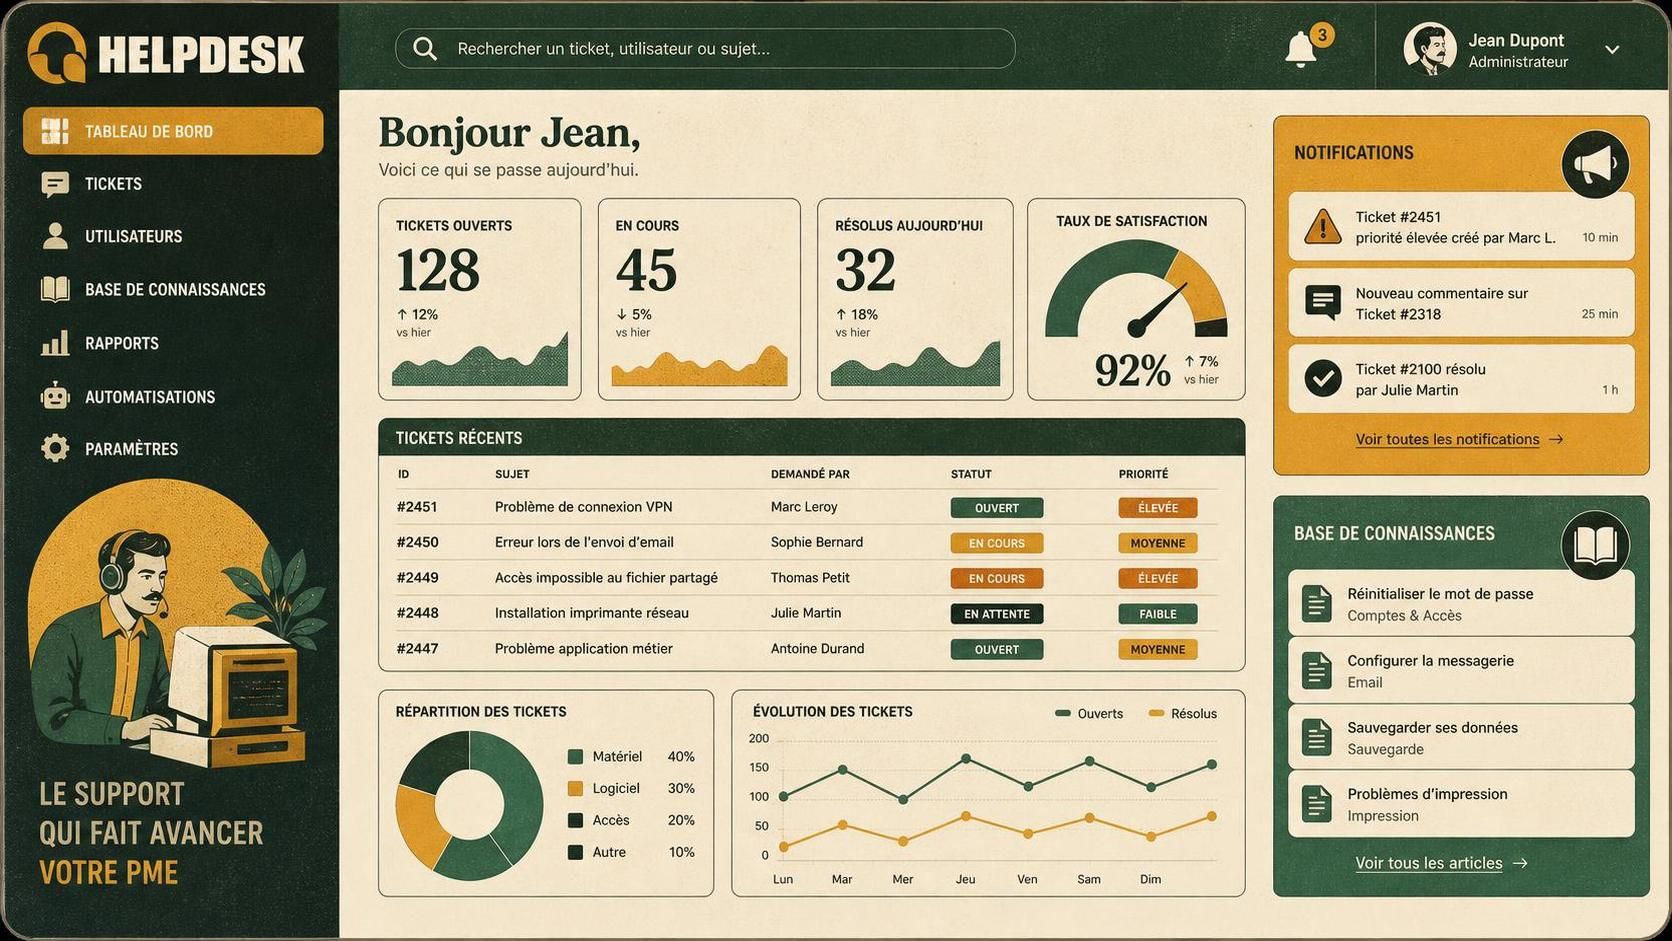Click ticket ID #2451 in the table

tap(417, 507)
